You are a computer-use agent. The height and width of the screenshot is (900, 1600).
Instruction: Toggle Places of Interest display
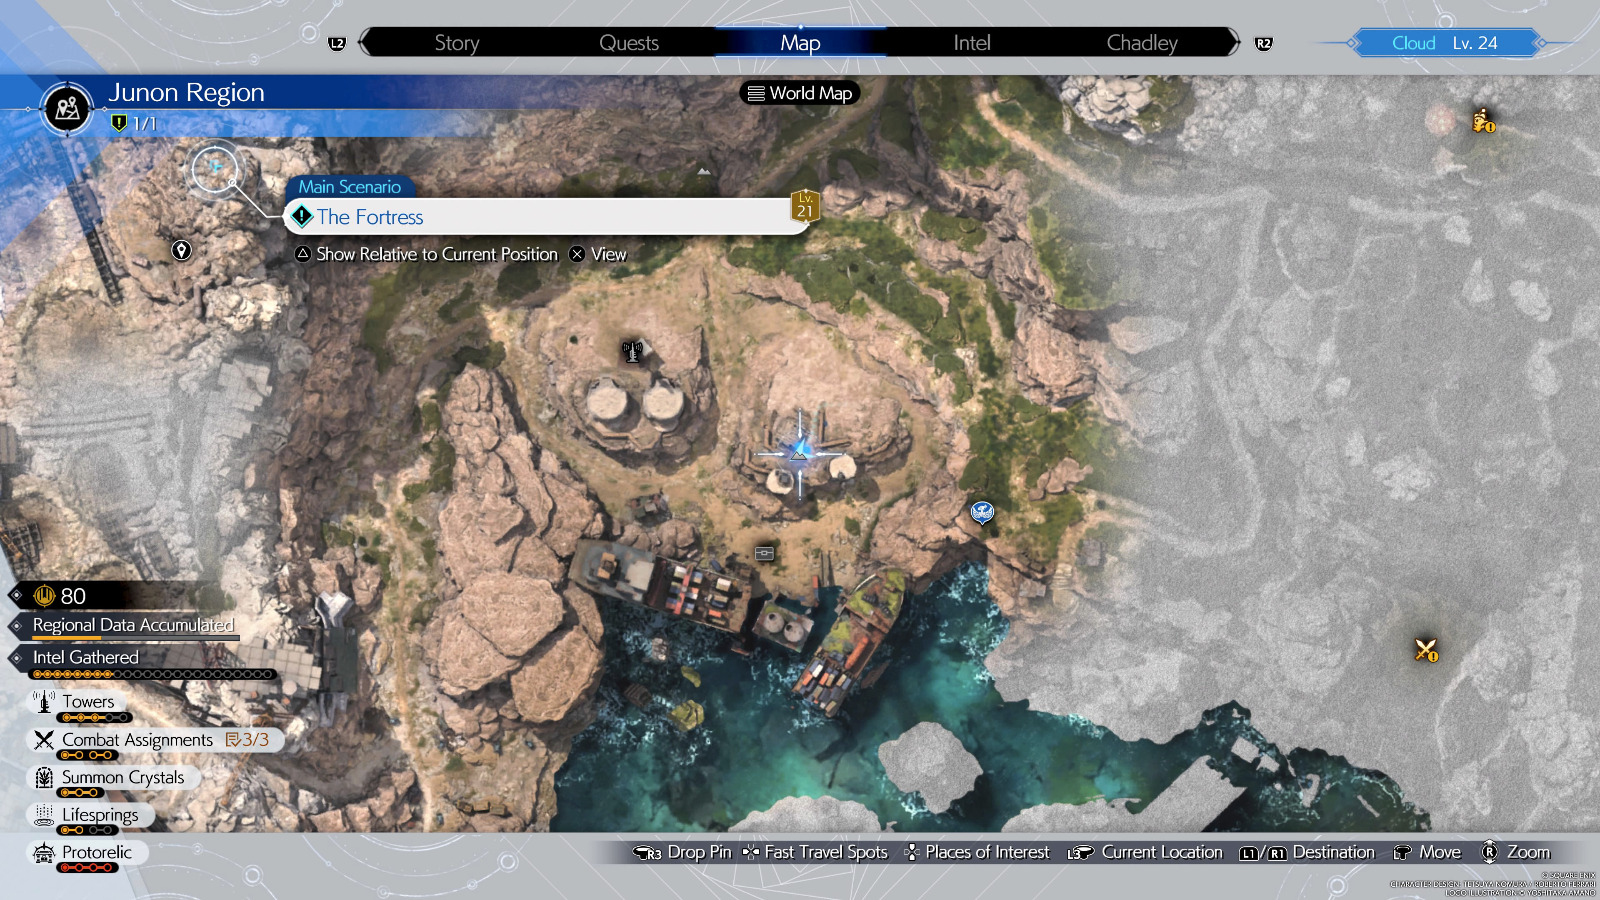(x=984, y=852)
